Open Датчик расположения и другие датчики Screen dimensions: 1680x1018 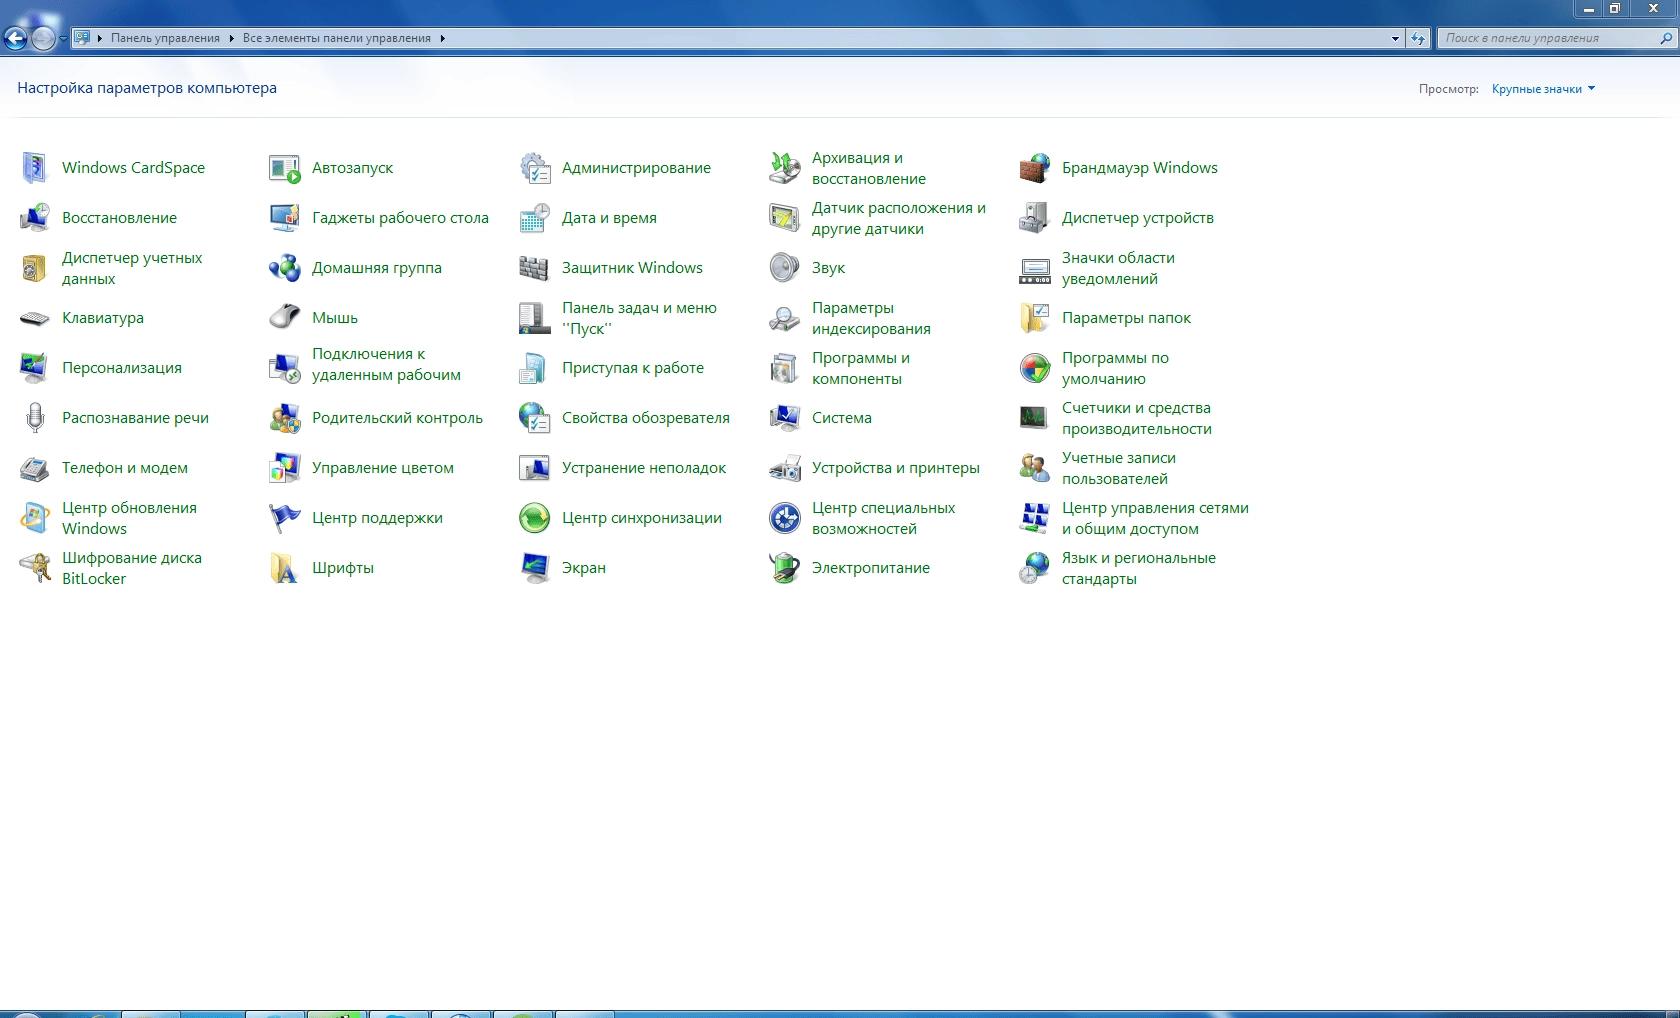click(899, 218)
